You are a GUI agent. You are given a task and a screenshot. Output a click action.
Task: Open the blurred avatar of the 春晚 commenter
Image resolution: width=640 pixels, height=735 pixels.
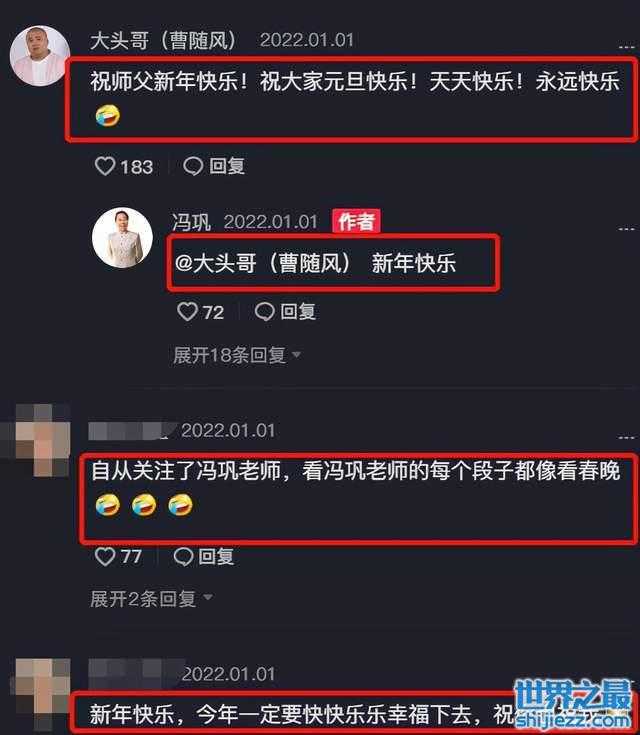click(x=42, y=441)
